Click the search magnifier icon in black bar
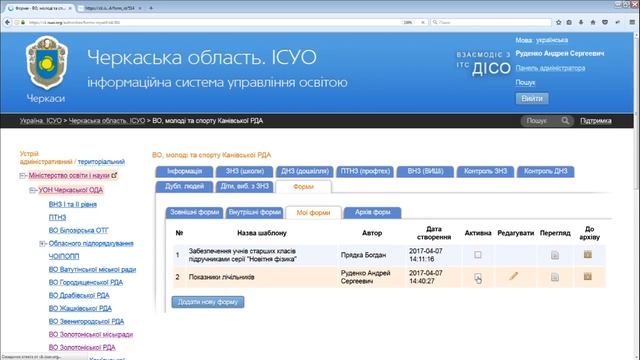 [565, 120]
